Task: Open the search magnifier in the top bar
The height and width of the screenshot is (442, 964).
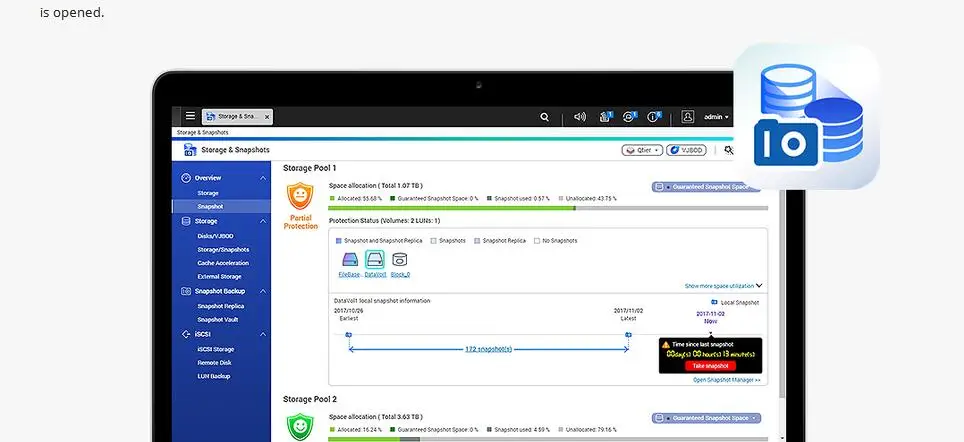Action: [544, 117]
